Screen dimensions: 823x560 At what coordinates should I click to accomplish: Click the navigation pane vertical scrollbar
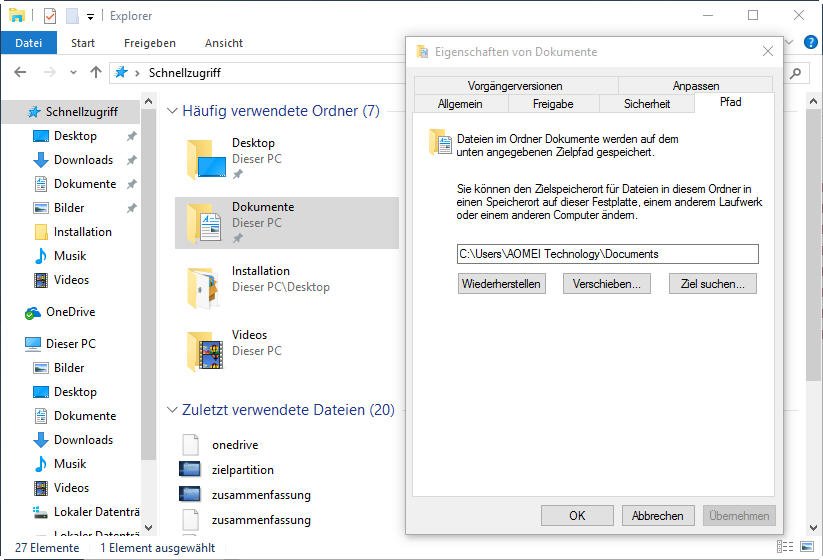(149, 300)
